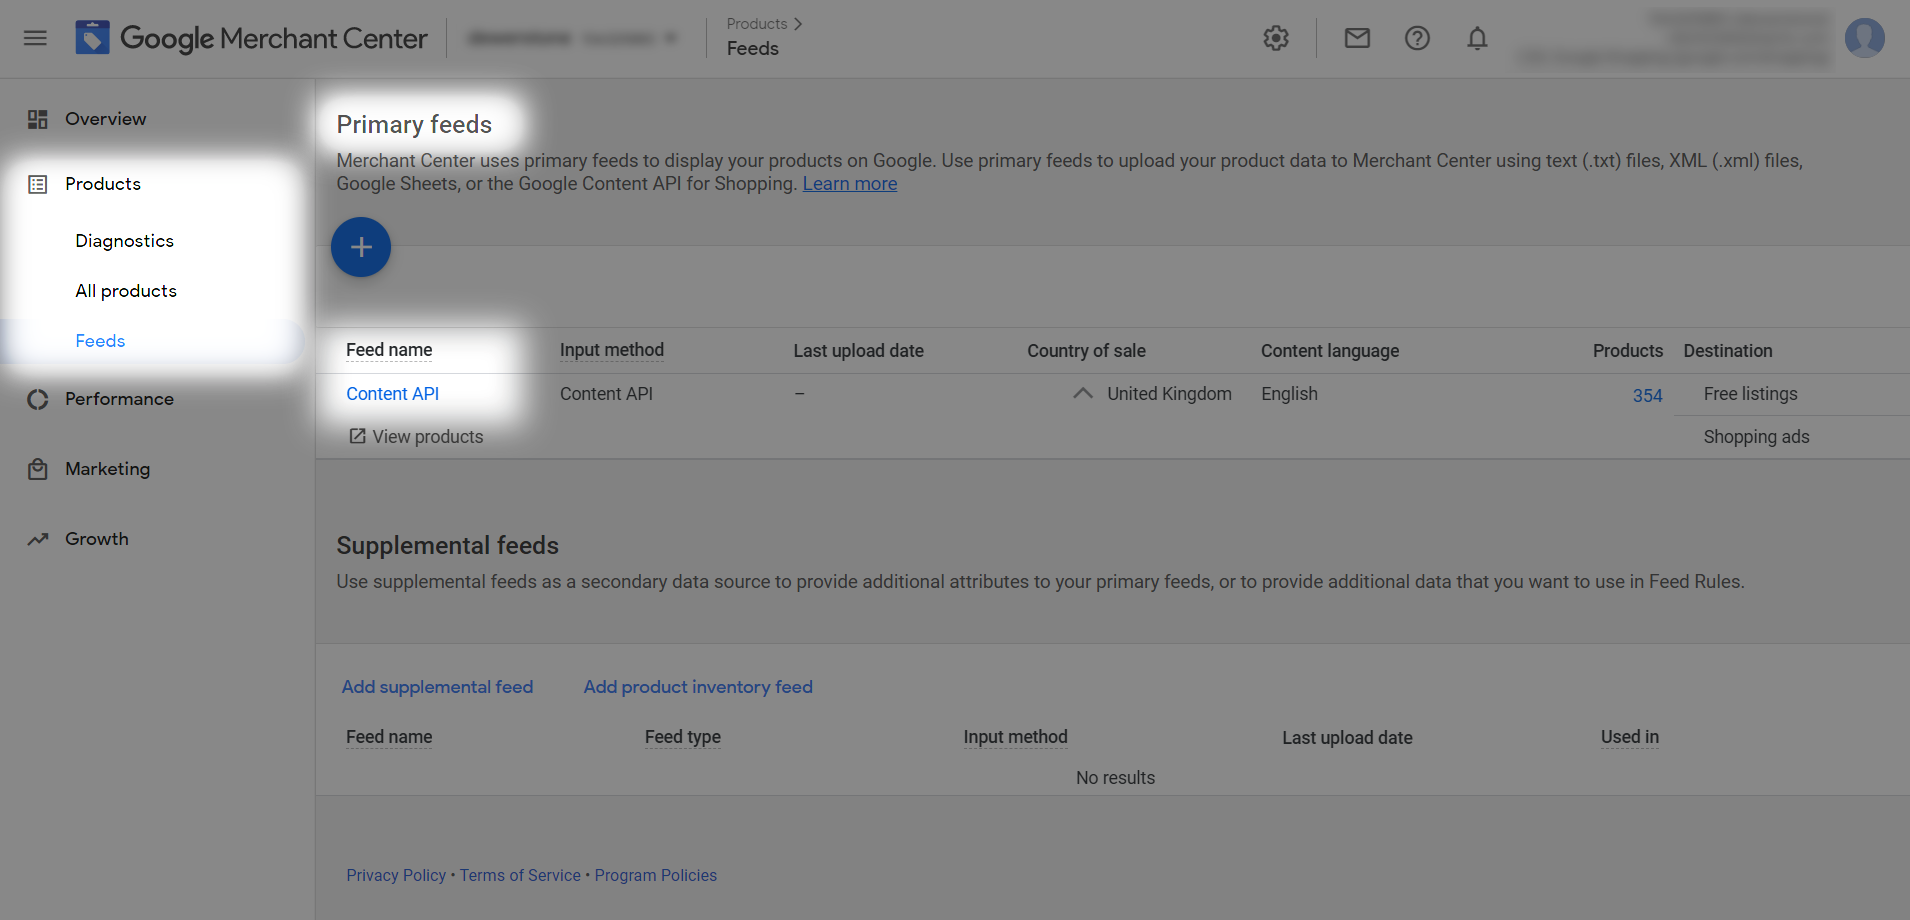Open the Privacy Policy link

[x=396, y=875]
